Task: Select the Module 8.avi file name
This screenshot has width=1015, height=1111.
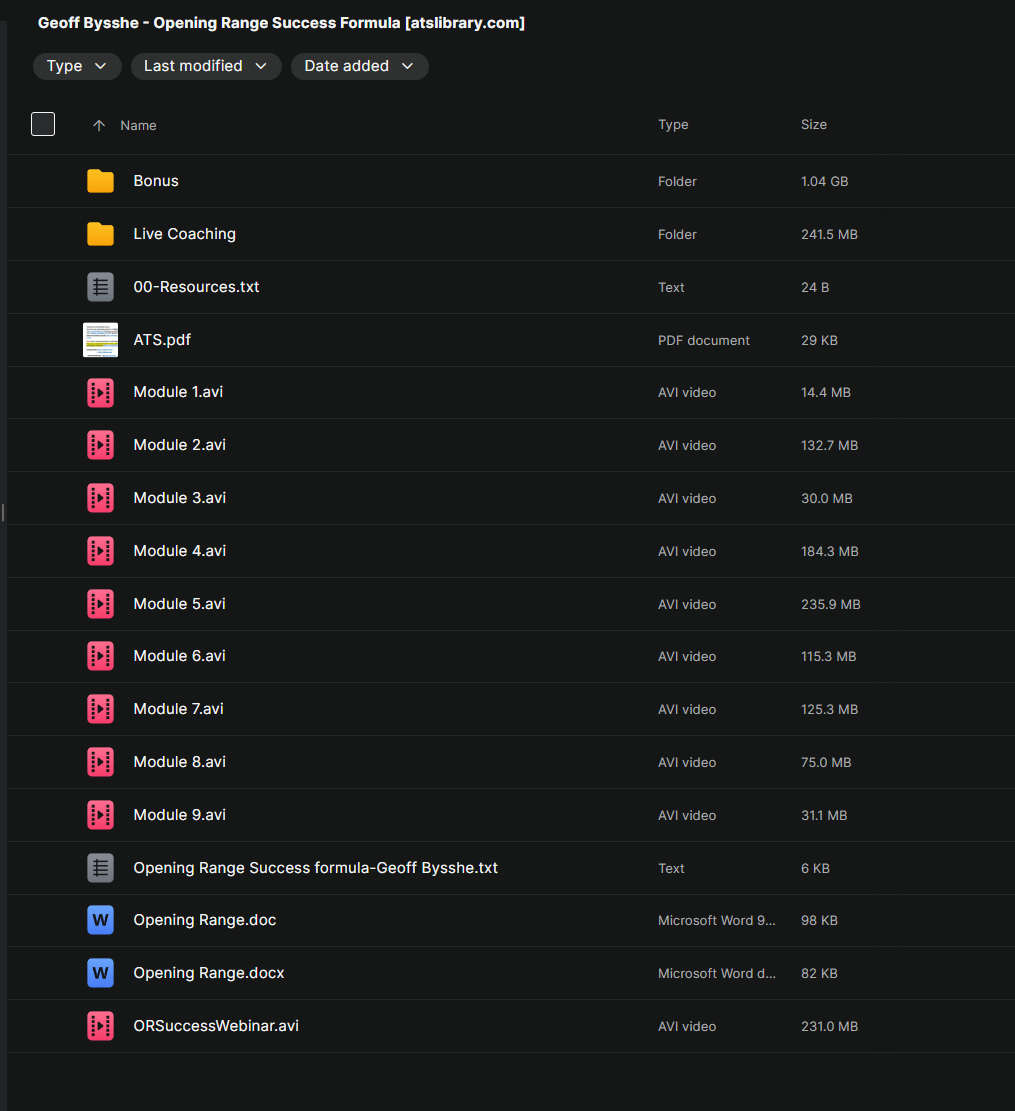Action: click(x=179, y=762)
